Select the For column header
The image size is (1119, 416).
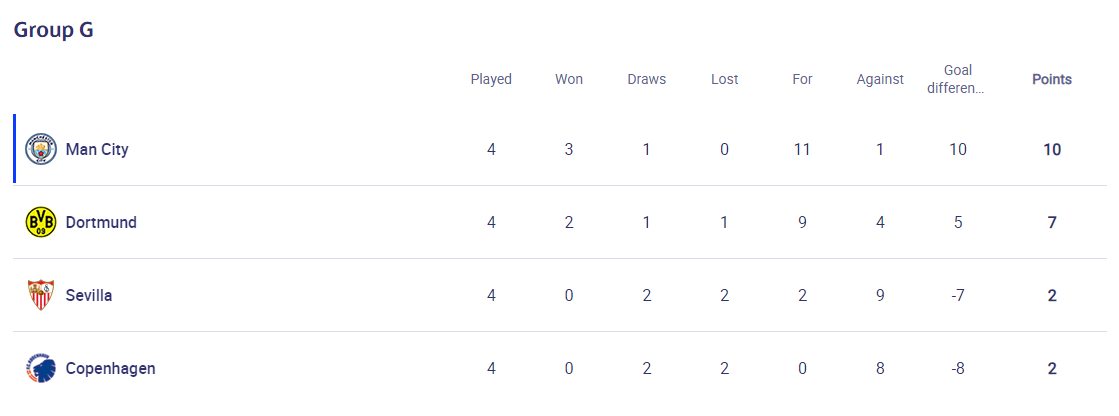tap(802, 79)
